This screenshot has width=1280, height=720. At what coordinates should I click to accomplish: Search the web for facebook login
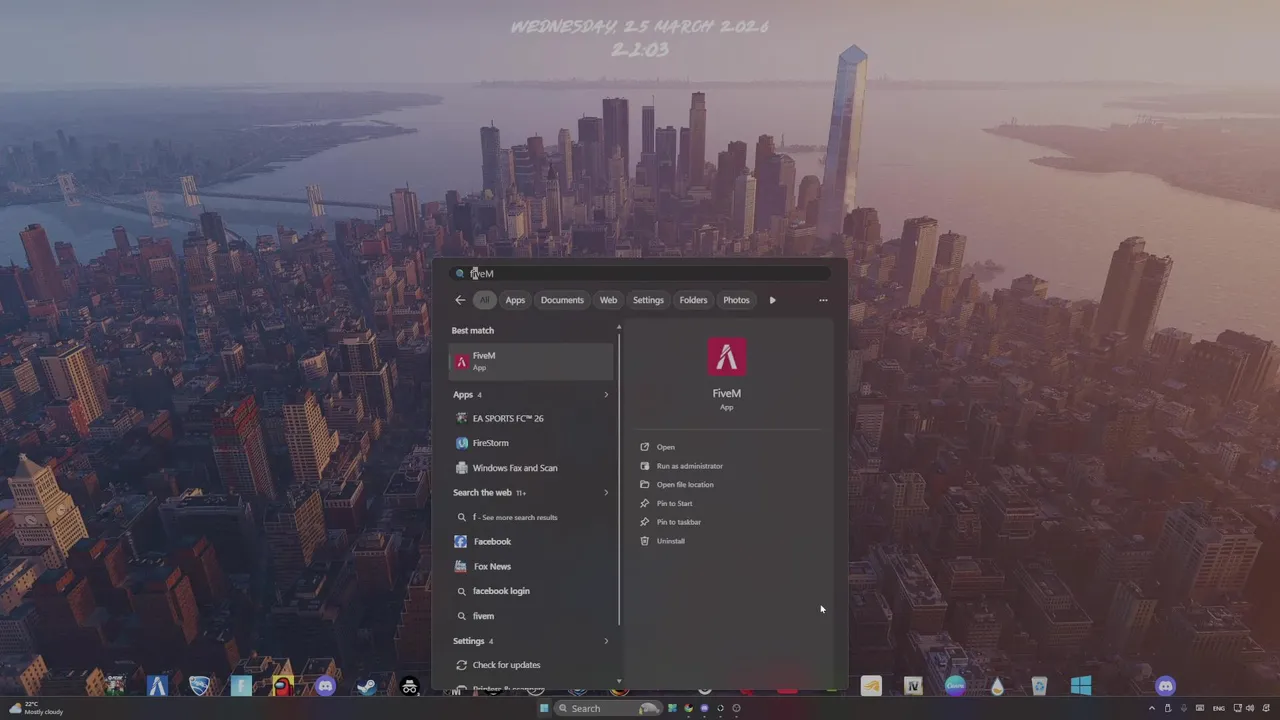(x=531, y=591)
